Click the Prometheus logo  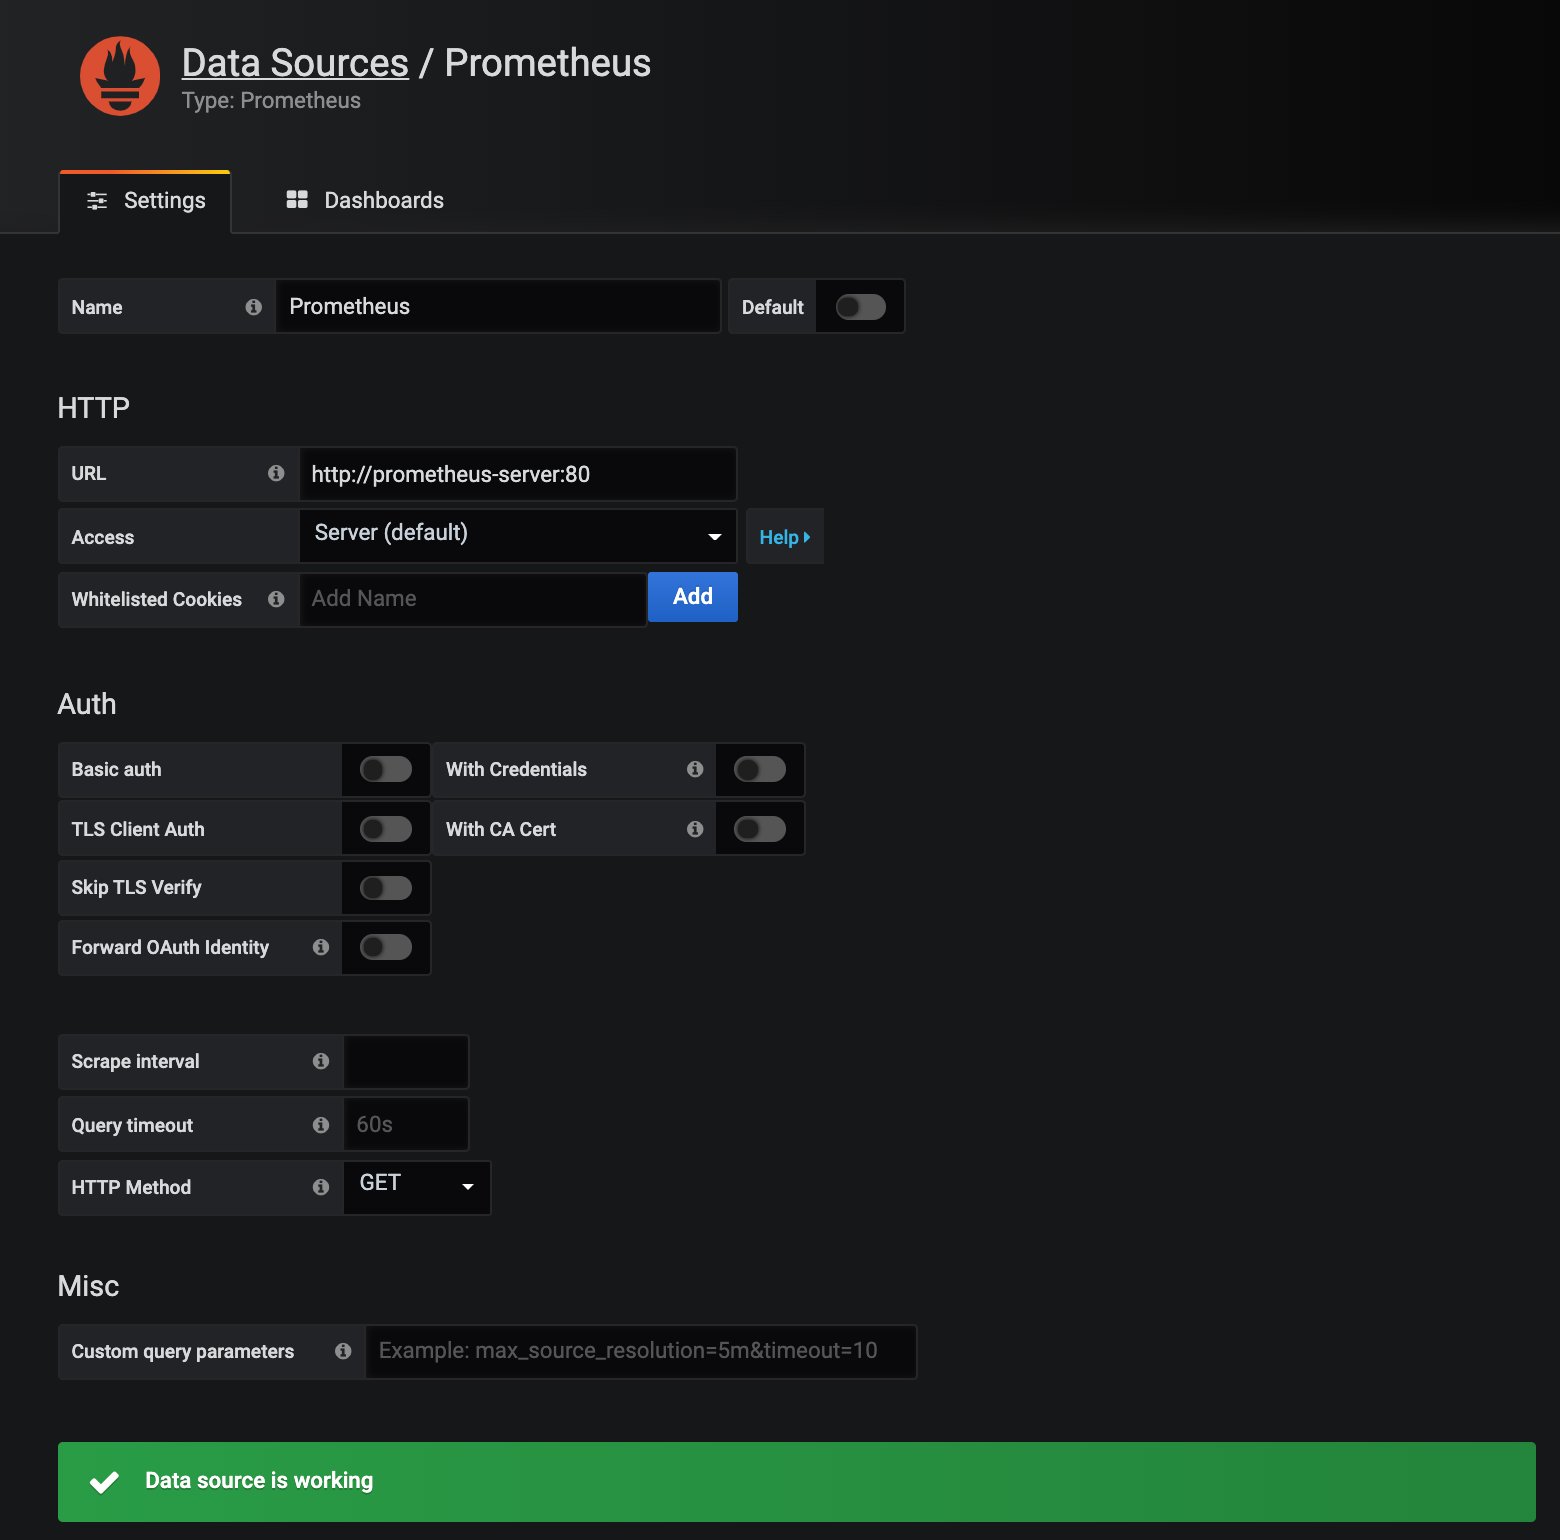[119, 75]
